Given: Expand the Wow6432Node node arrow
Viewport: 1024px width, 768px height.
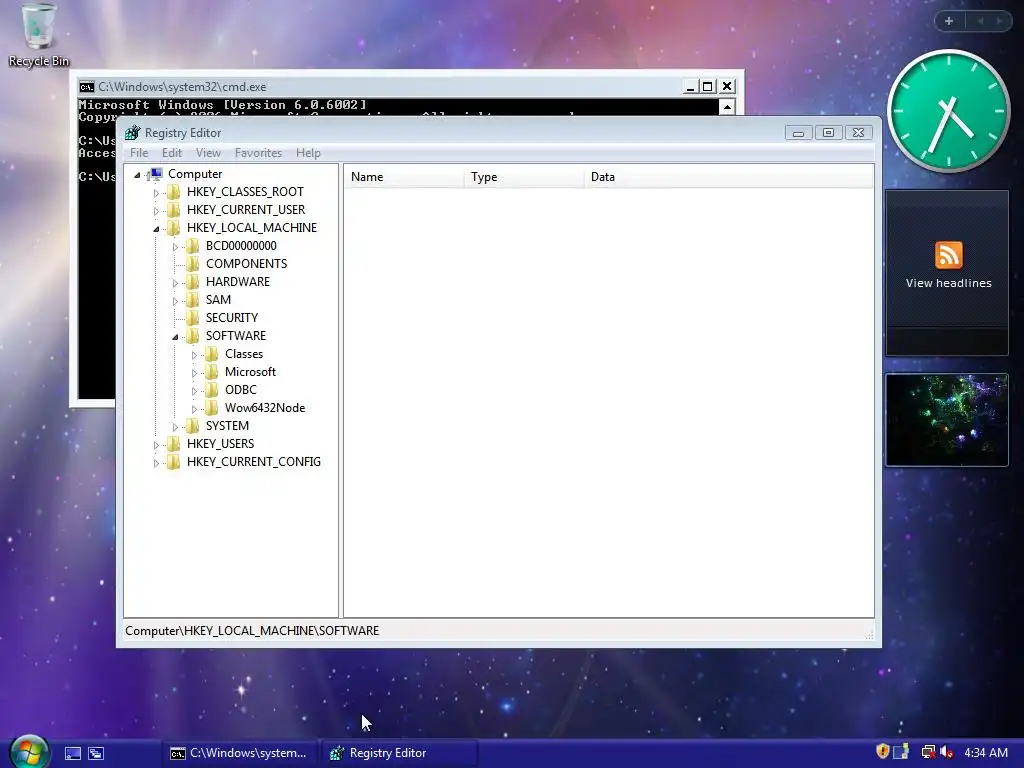Looking at the screenshot, I should pos(194,409).
